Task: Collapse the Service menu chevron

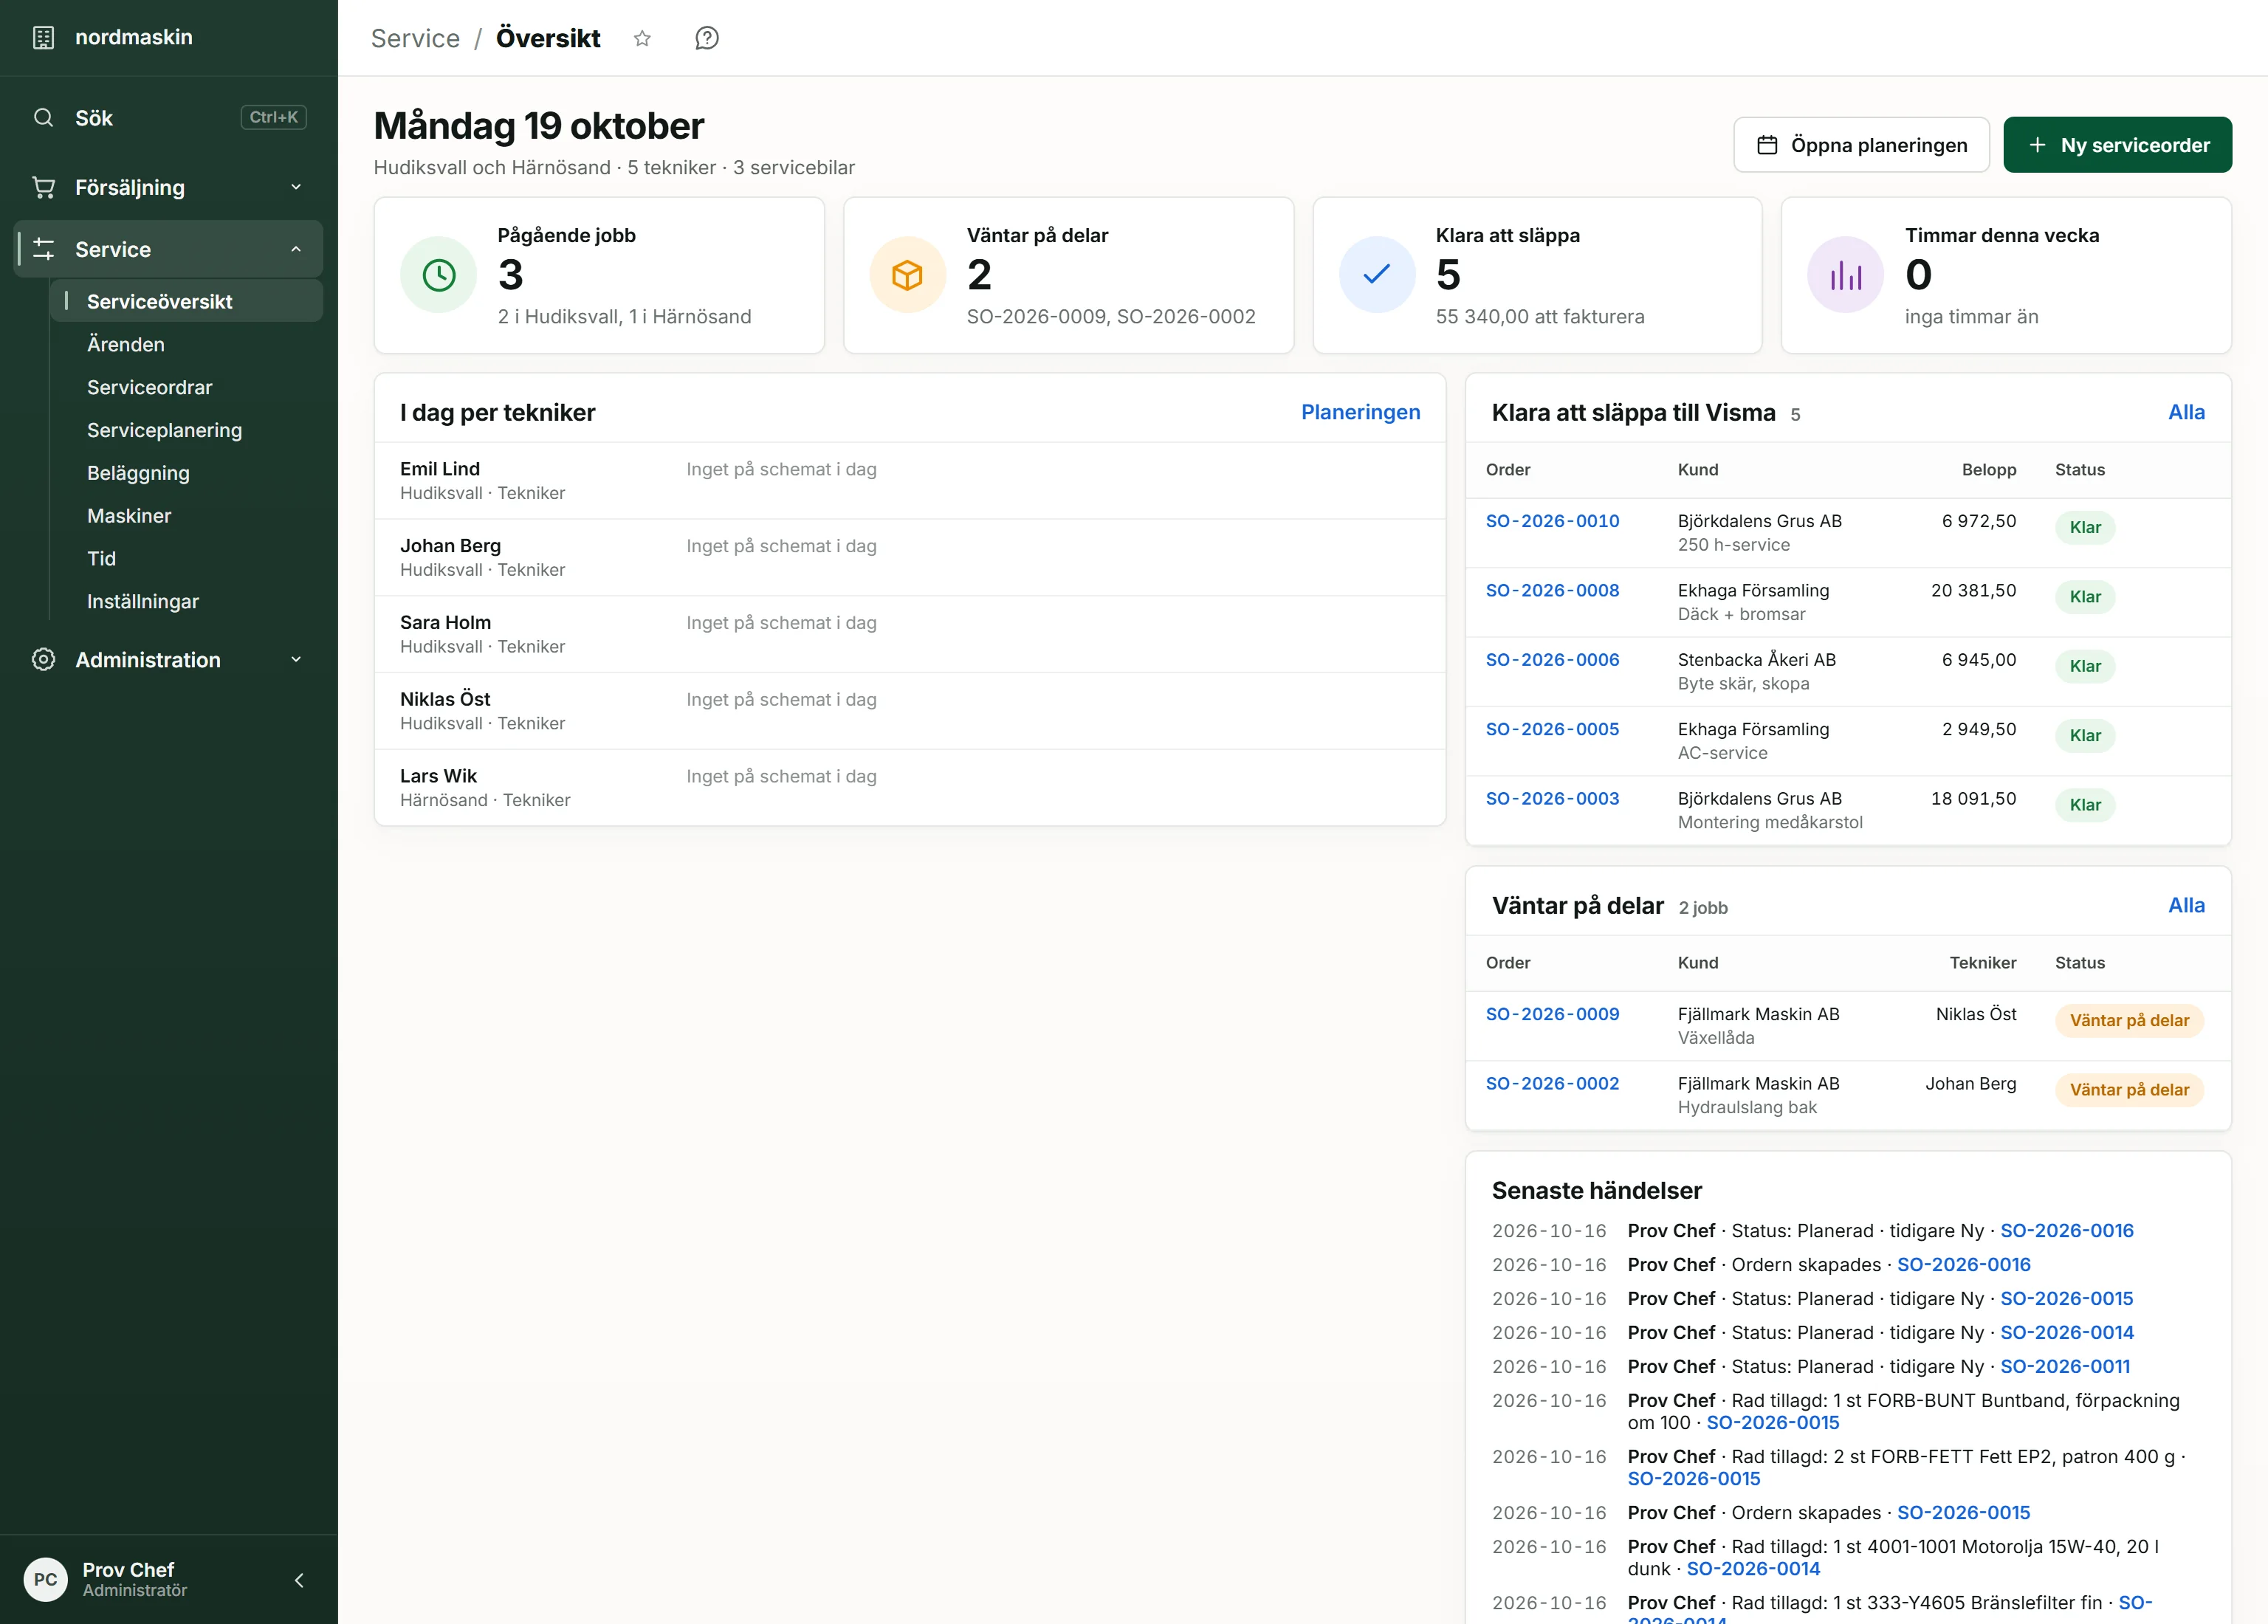Action: (296, 249)
